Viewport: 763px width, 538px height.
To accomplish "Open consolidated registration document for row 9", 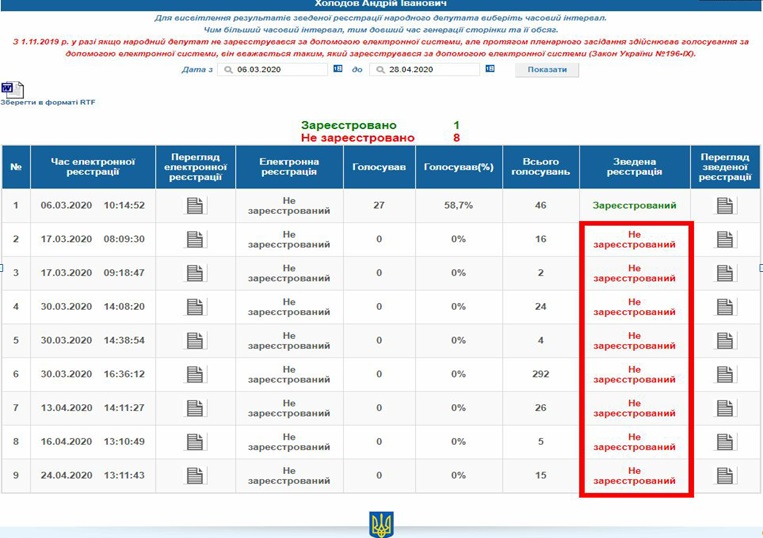I will [725, 475].
